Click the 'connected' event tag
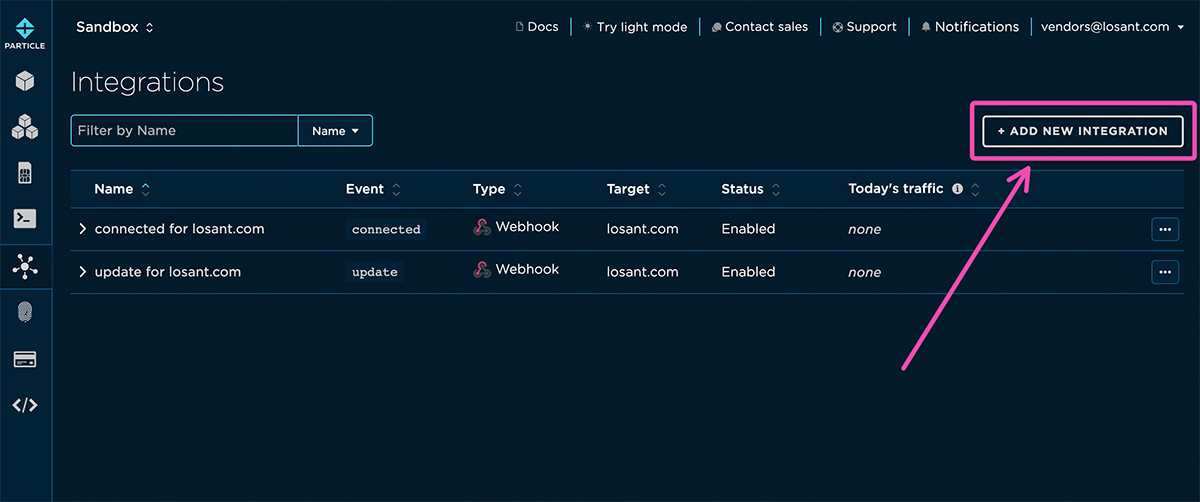 [x=386, y=229]
